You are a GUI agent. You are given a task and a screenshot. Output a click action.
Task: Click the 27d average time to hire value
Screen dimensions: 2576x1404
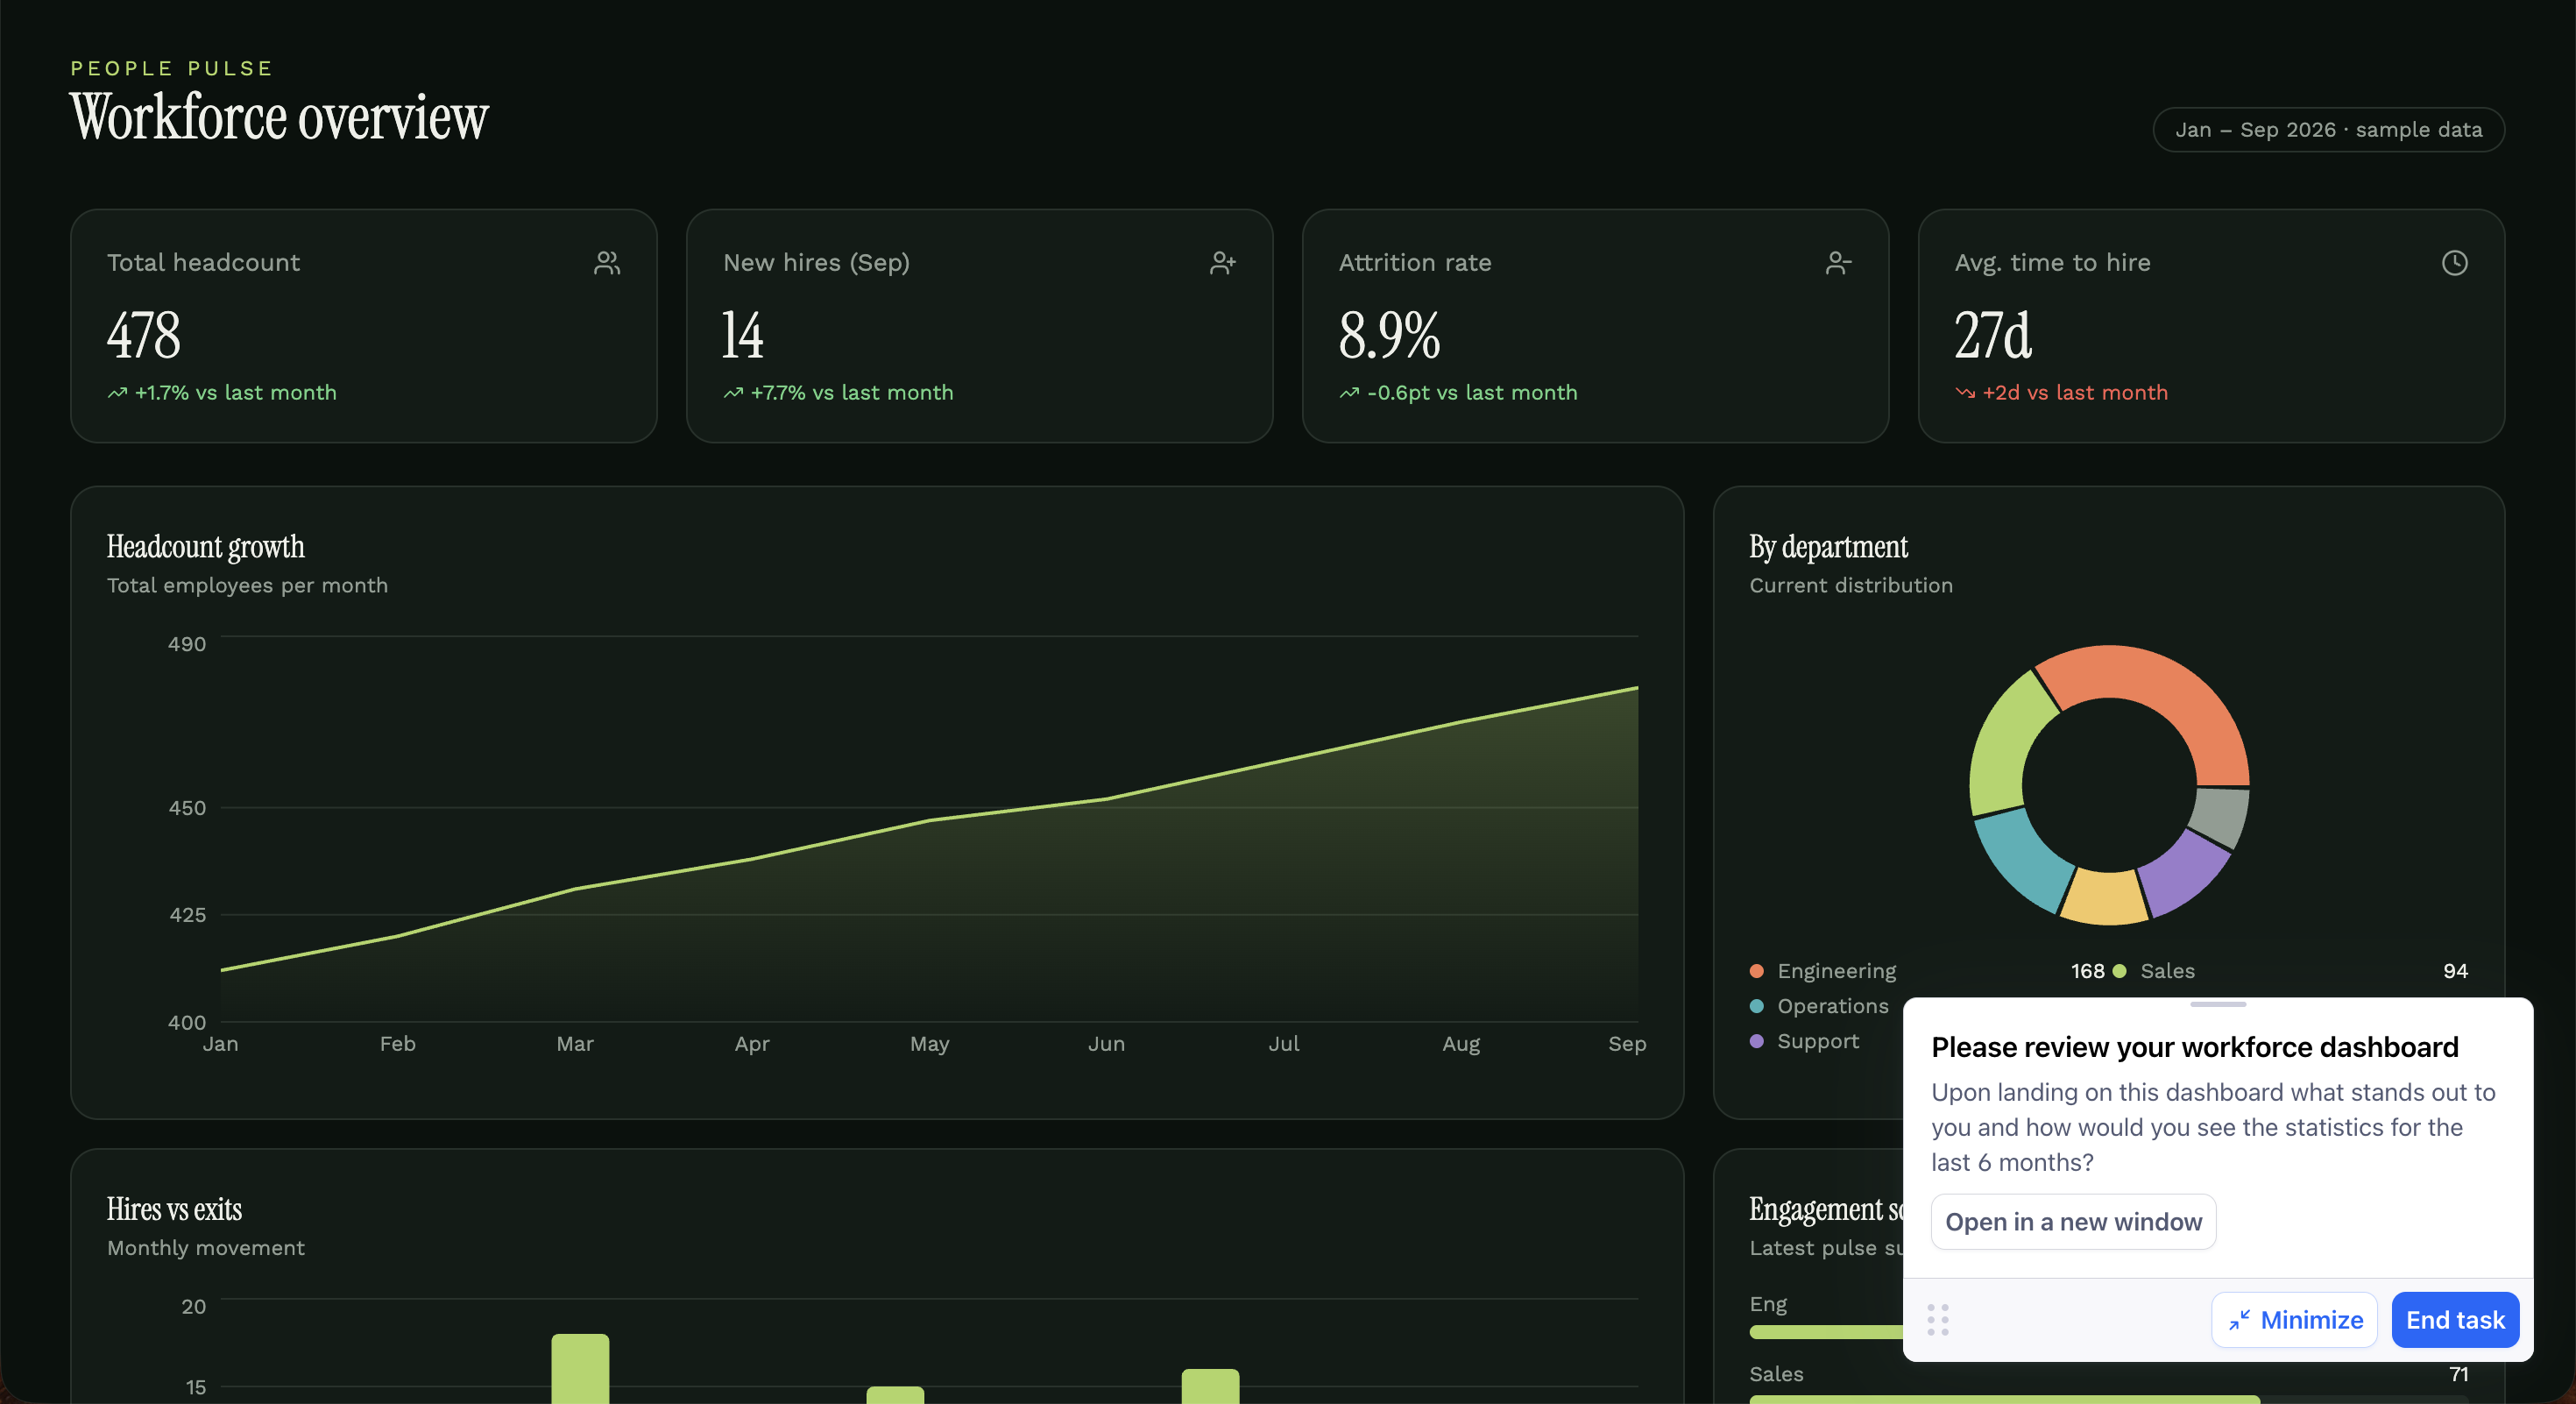click(1993, 335)
